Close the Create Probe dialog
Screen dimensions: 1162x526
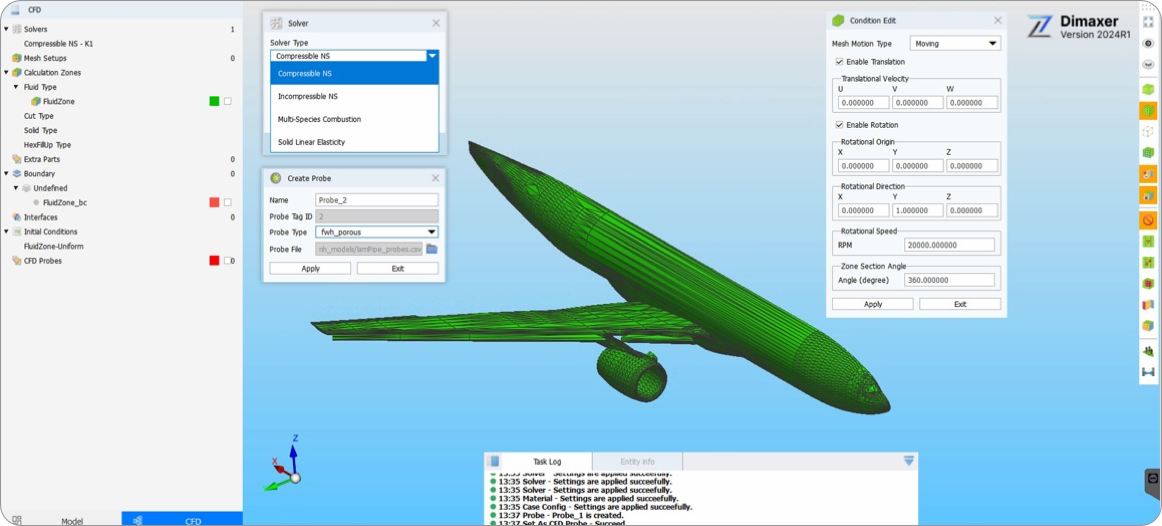pyautogui.click(x=436, y=178)
